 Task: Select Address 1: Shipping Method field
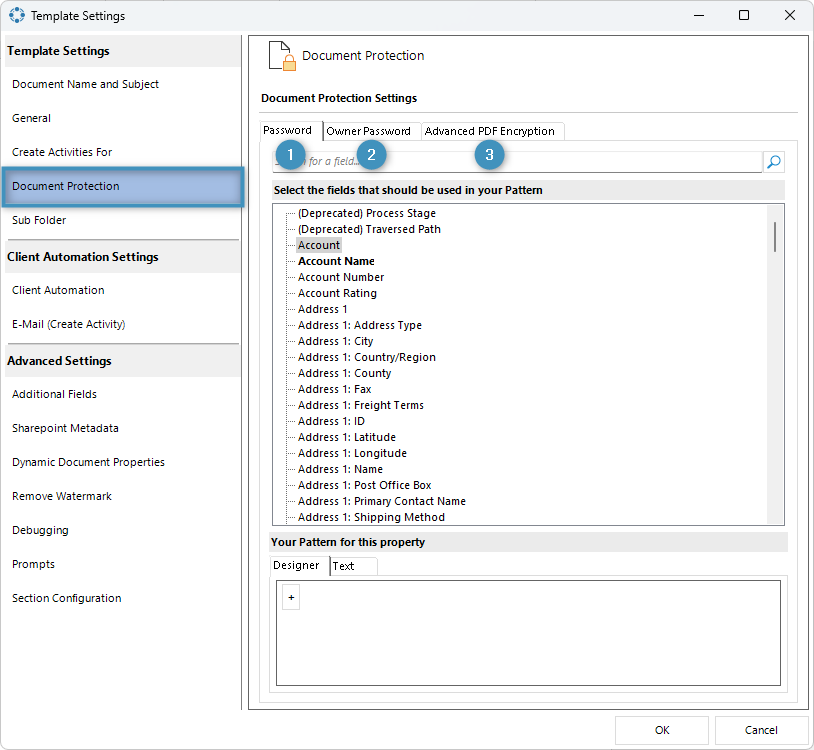click(371, 517)
